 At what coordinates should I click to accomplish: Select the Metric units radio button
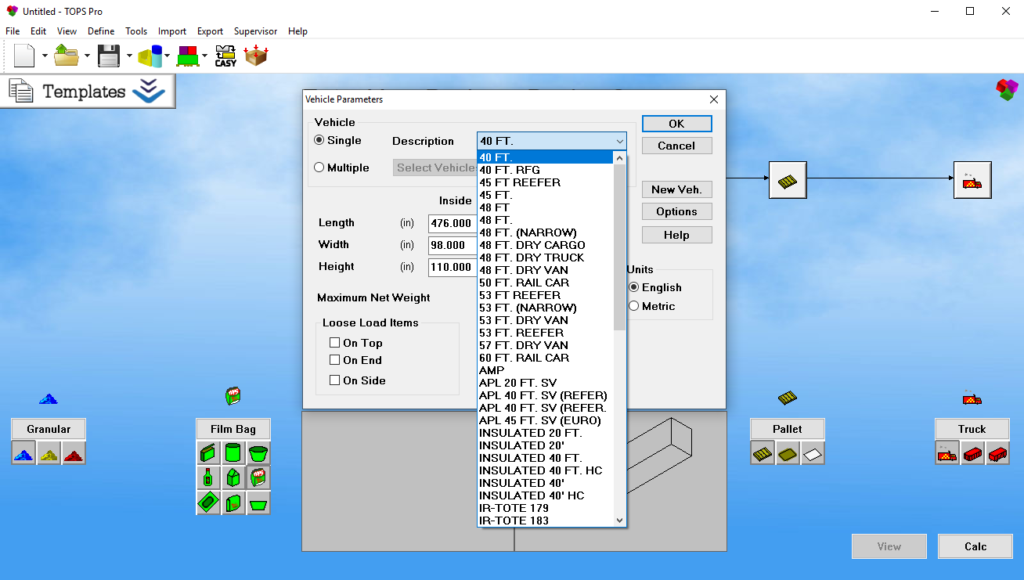(x=633, y=306)
